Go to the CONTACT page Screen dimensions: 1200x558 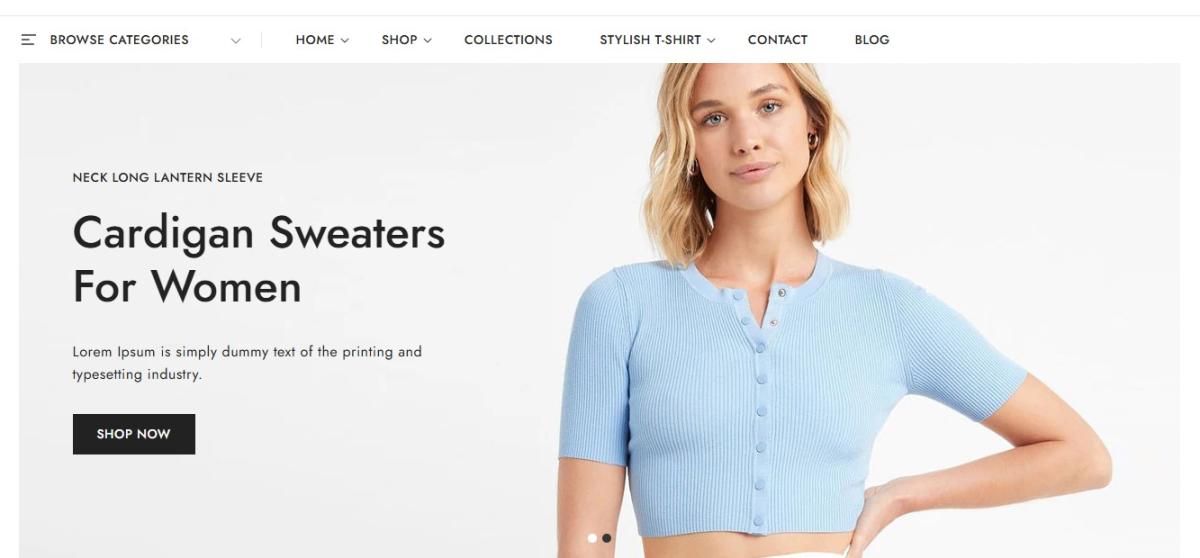point(777,40)
